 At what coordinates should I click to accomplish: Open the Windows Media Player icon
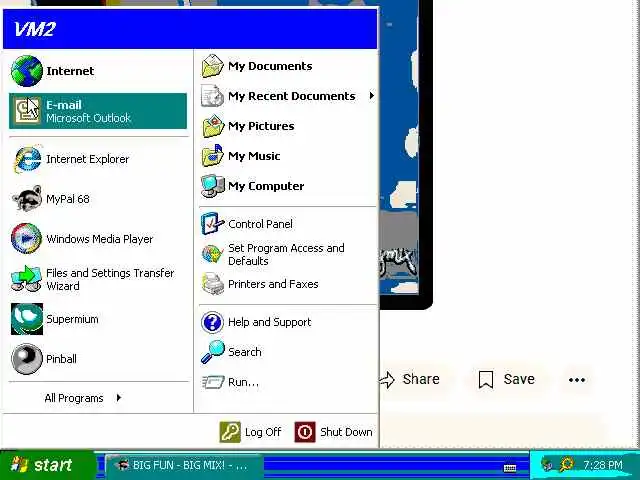click(x=27, y=239)
